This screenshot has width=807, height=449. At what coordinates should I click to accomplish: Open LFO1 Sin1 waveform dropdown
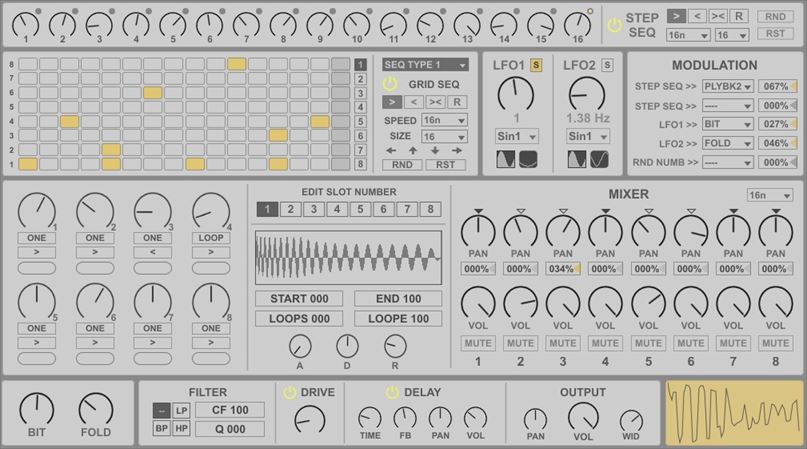click(x=517, y=136)
